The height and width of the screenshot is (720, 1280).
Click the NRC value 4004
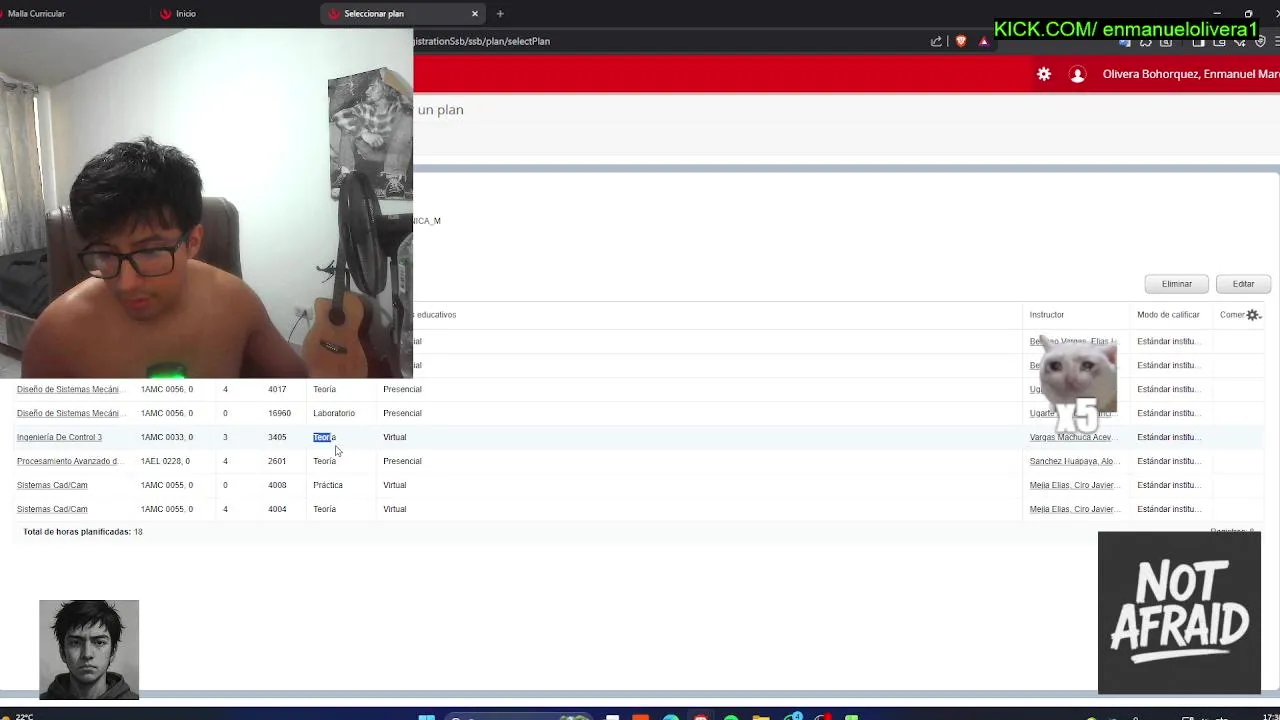click(x=277, y=509)
